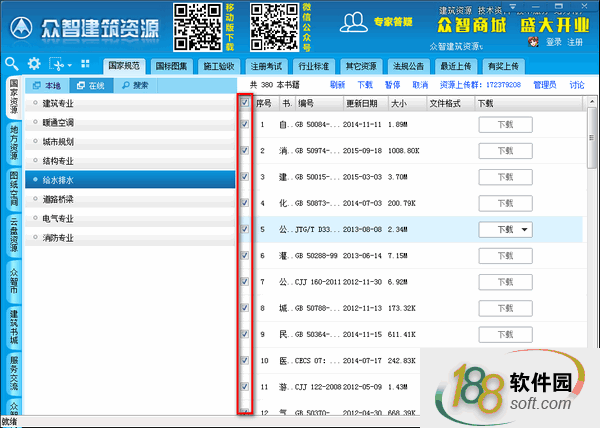
Task: Uncheck the checkbox for row 7
Action: [x=245, y=282]
